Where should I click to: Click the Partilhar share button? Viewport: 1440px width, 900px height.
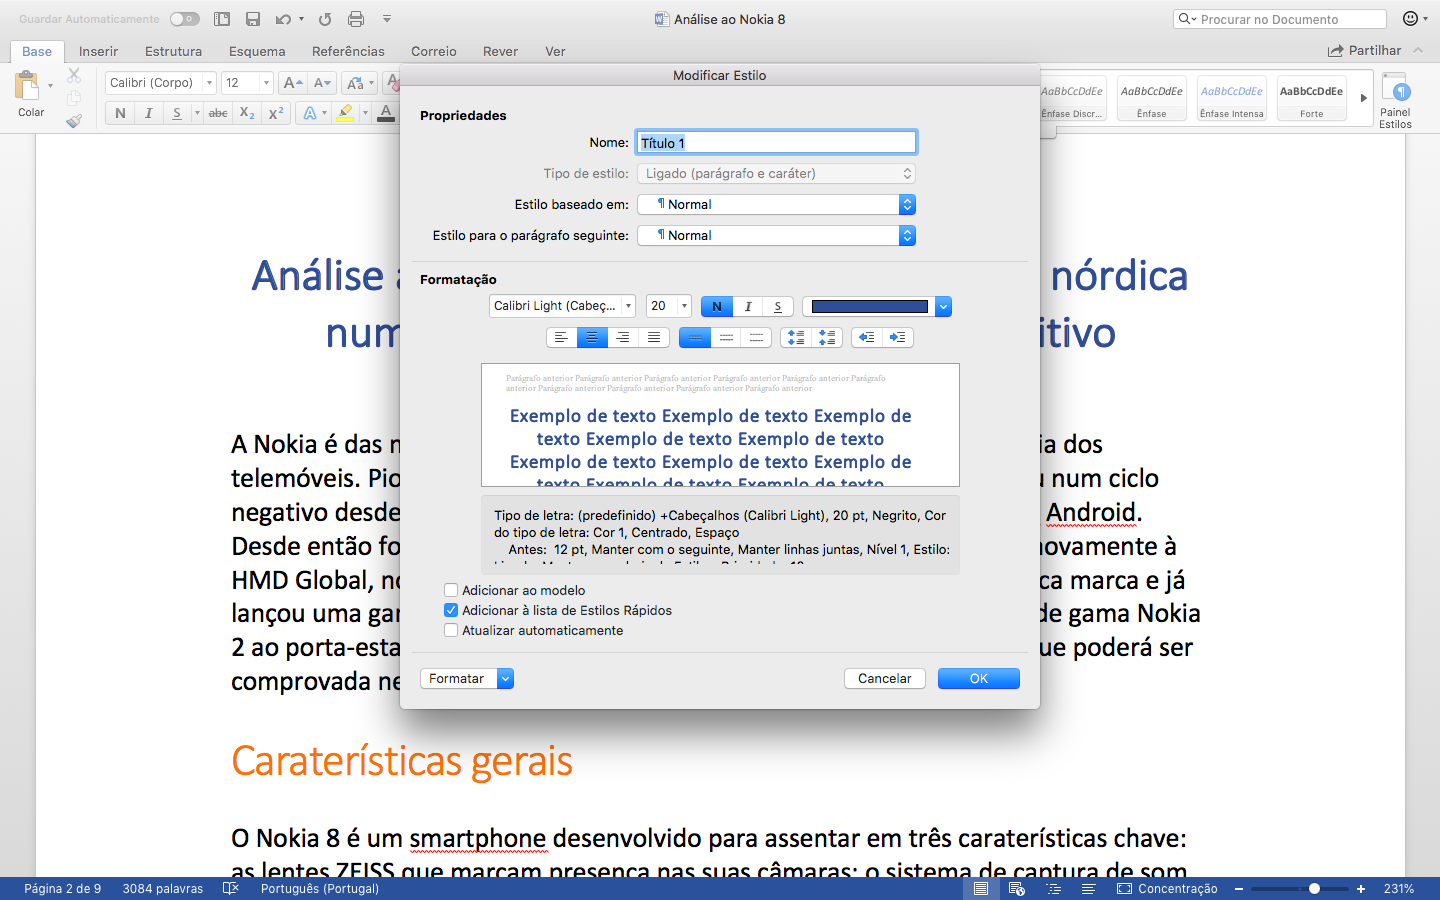tap(1364, 50)
